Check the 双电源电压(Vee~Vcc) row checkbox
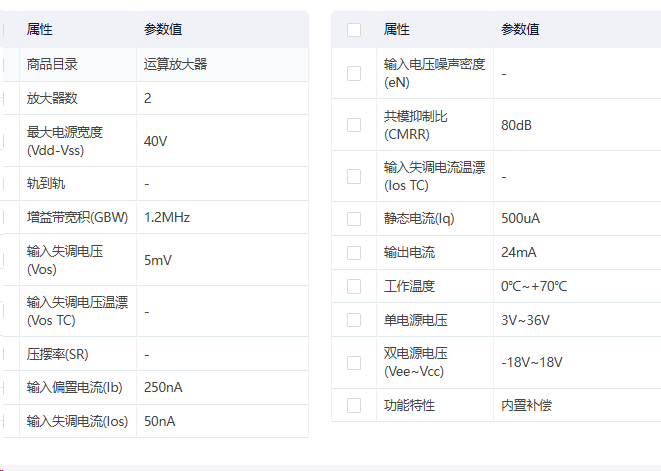661x471 pixels. [x=354, y=363]
